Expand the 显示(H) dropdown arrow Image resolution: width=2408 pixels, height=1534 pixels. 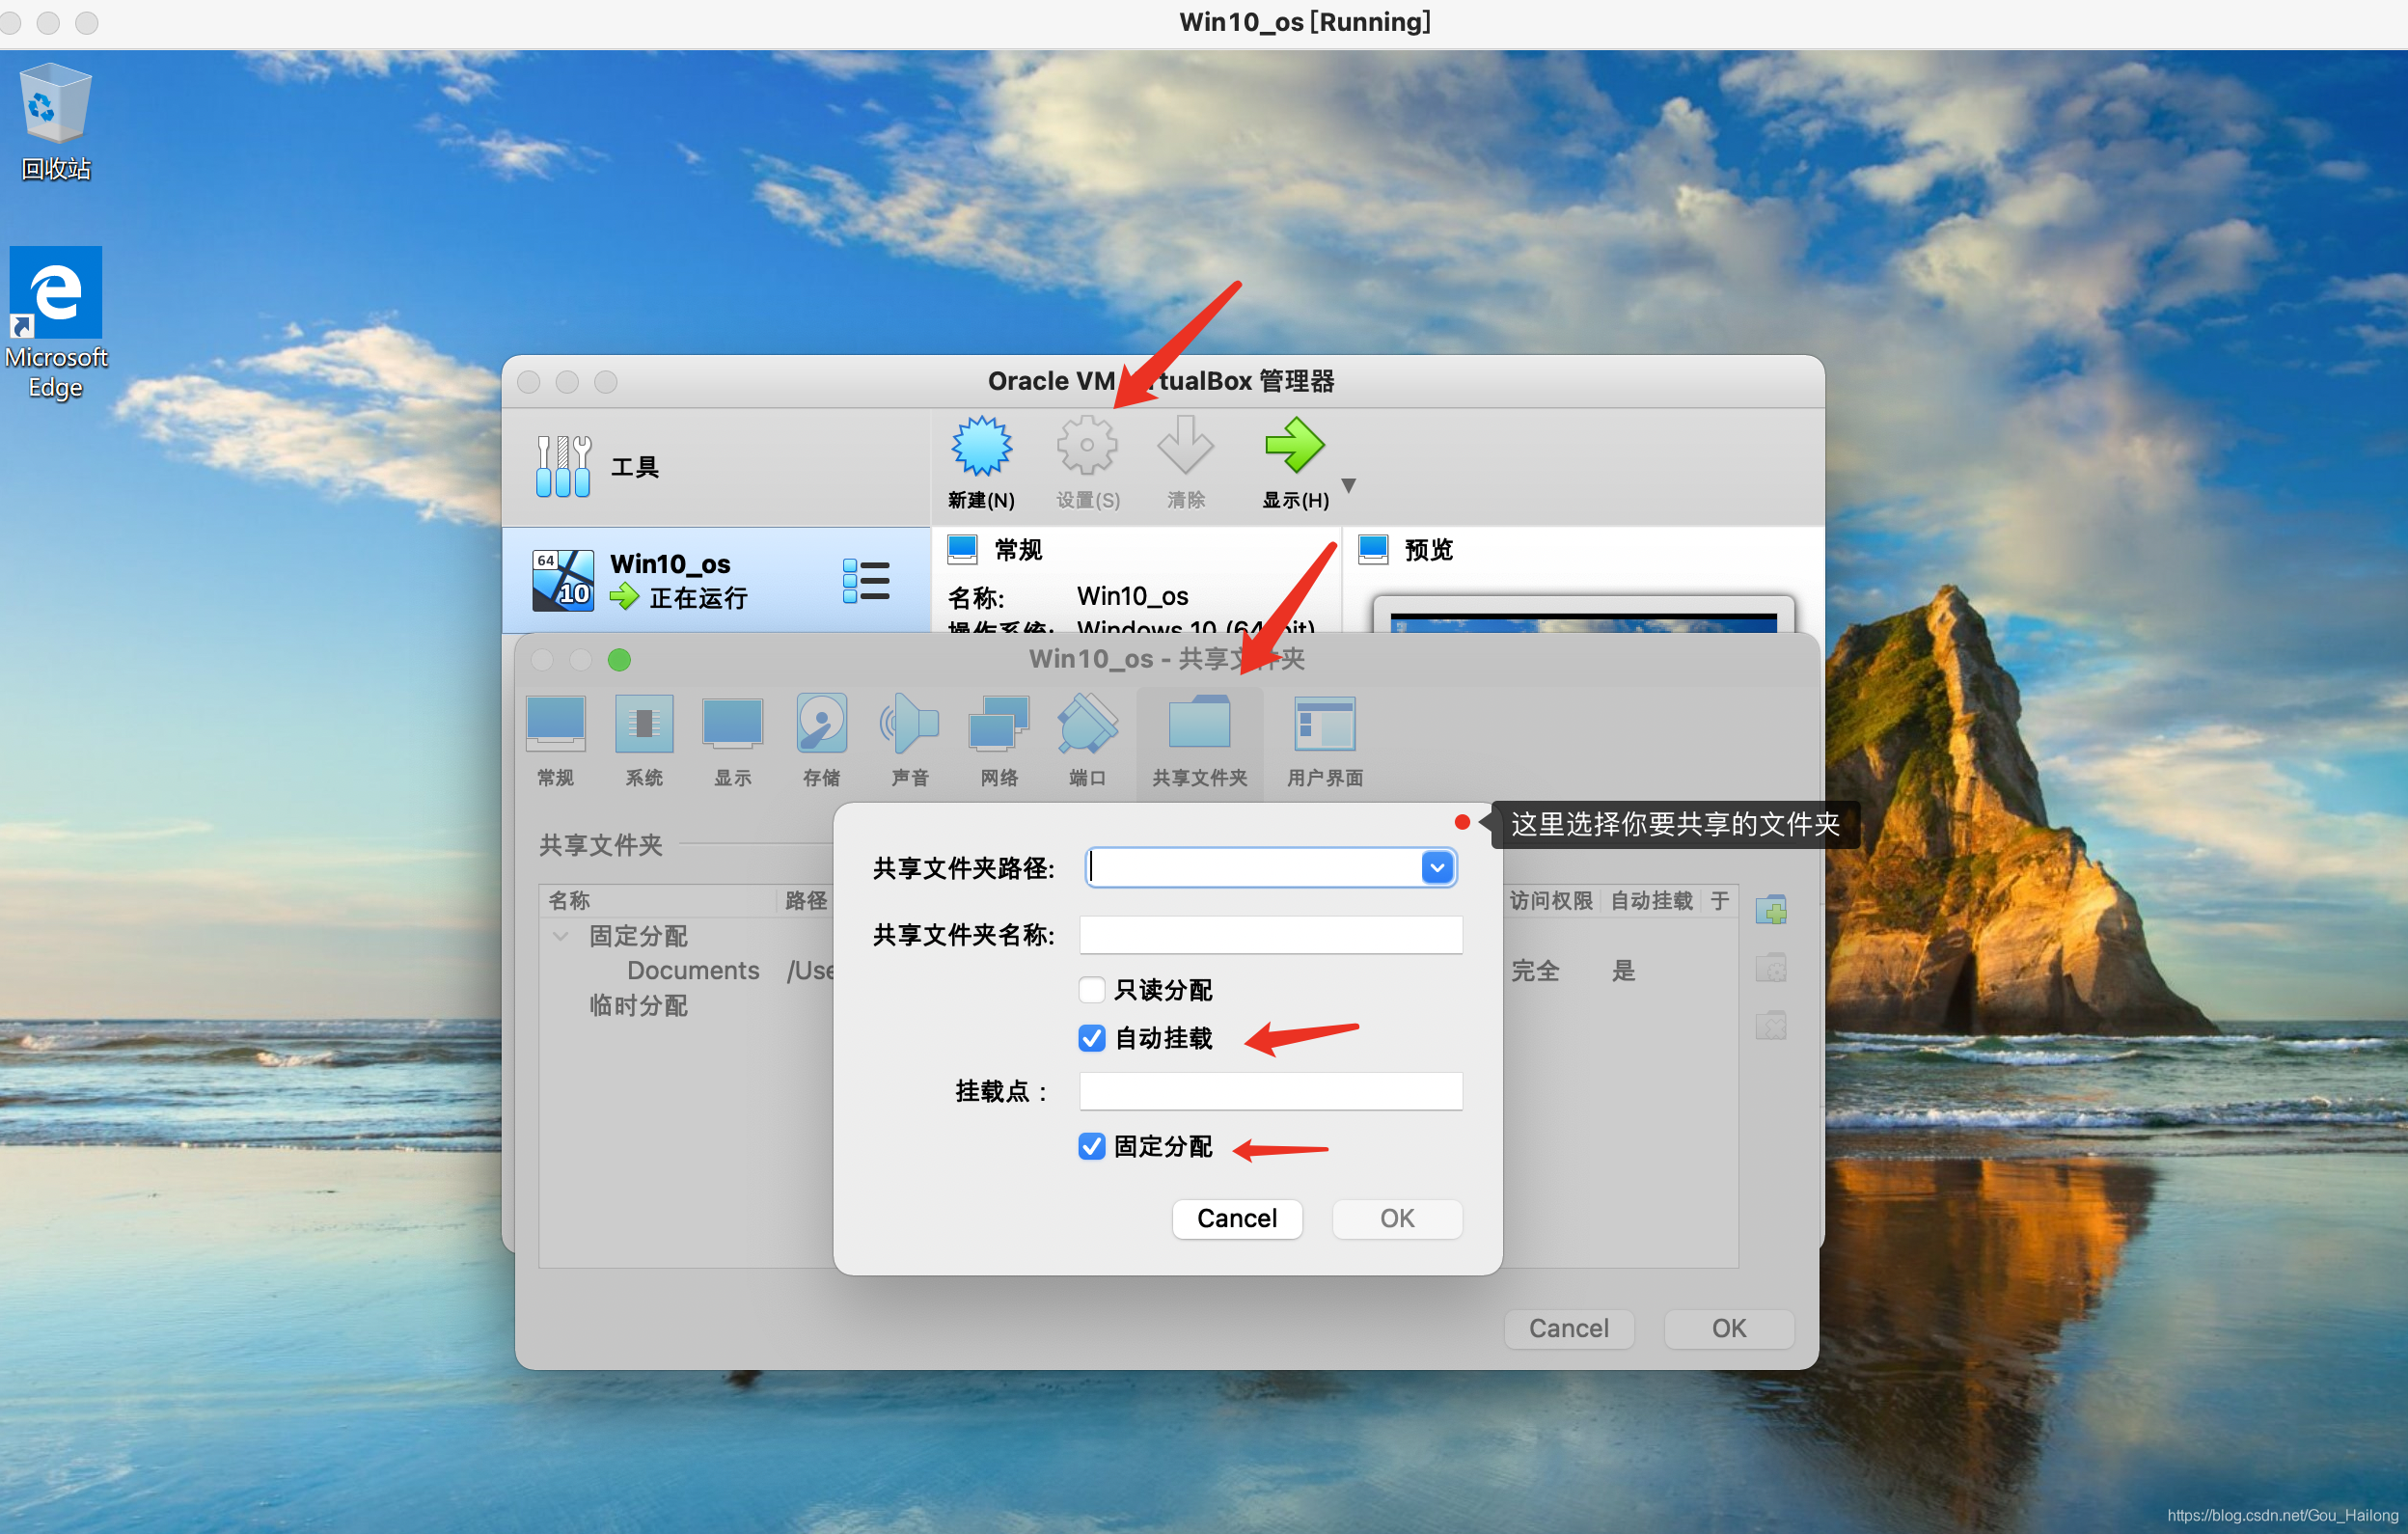coord(1348,486)
